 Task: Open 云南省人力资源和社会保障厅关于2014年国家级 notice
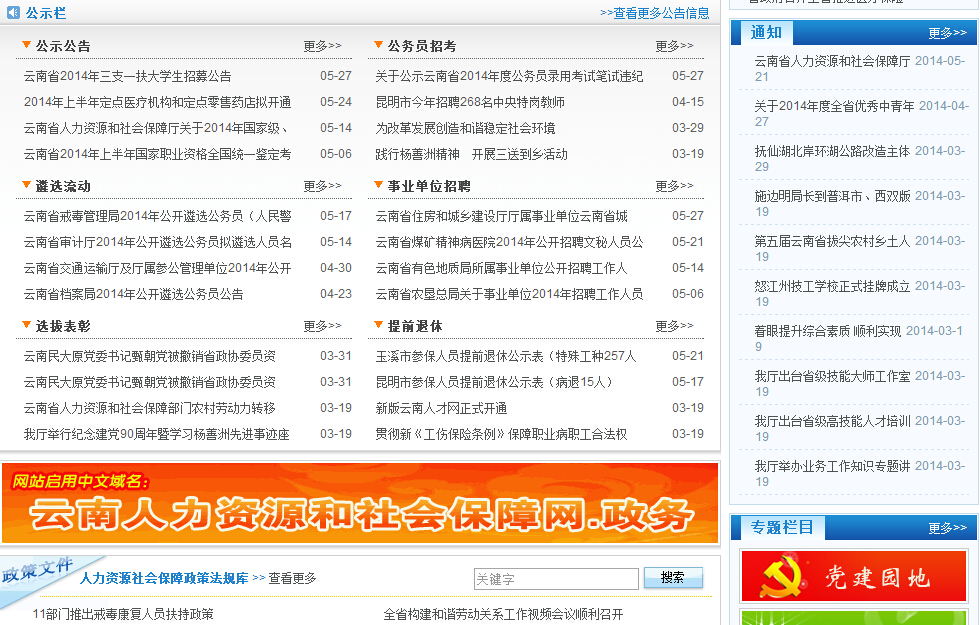(156, 128)
